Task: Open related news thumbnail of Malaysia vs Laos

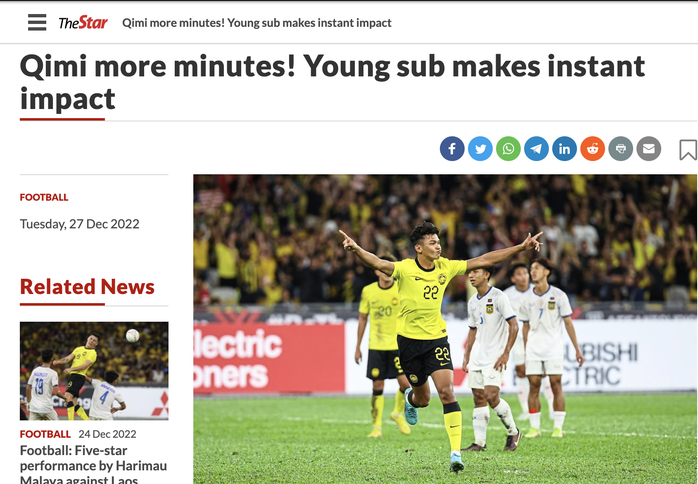Action: (x=94, y=371)
